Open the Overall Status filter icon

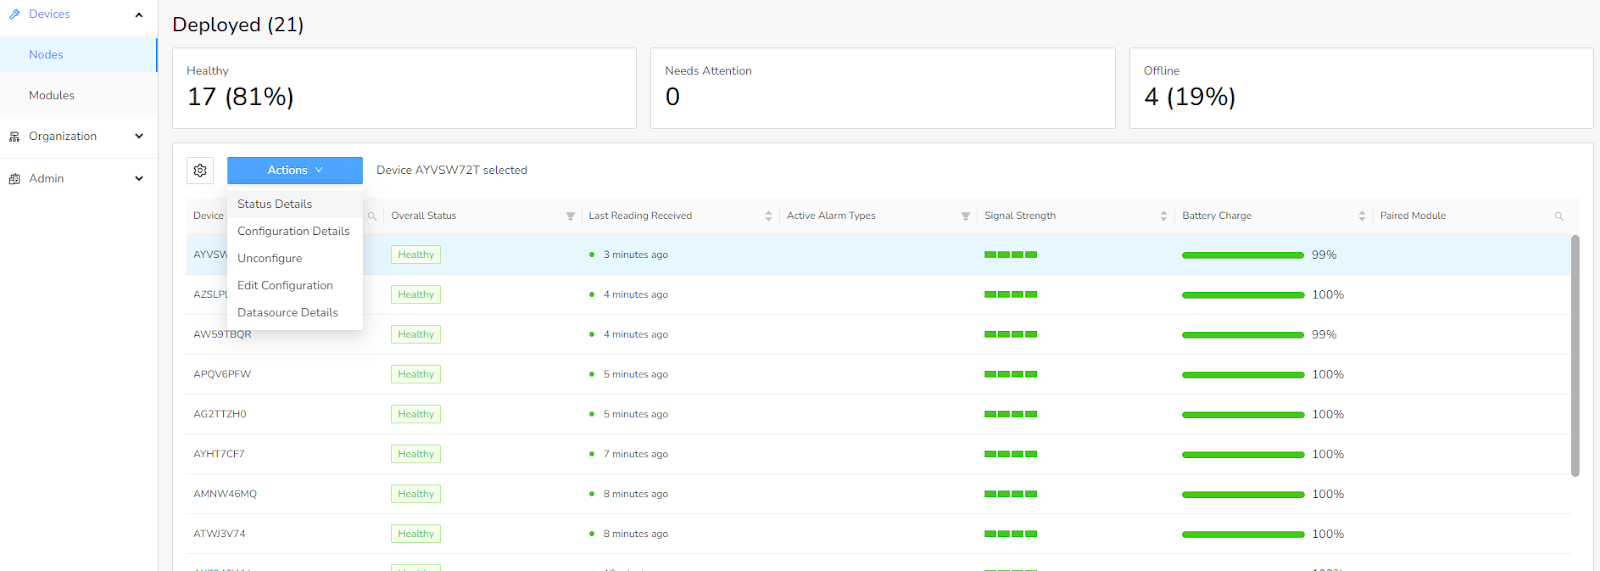(x=570, y=216)
